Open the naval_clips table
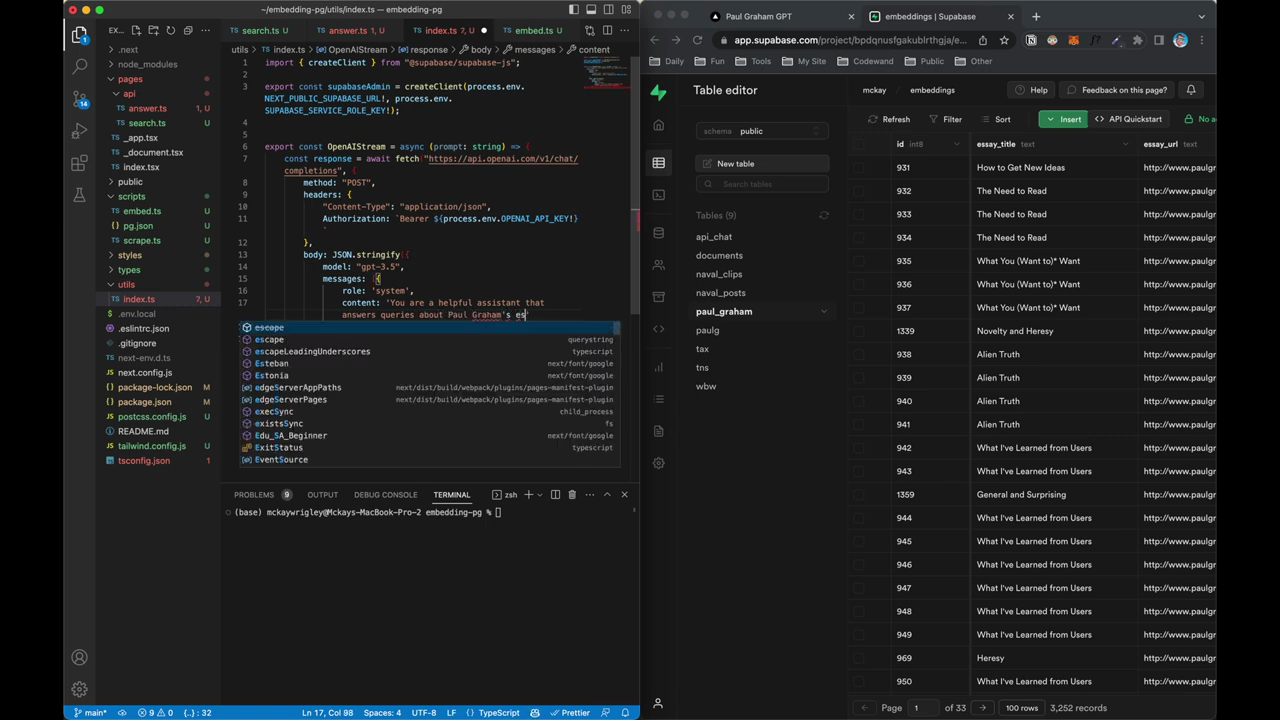Viewport: 1280px width, 720px height. click(x=719, y=274)
